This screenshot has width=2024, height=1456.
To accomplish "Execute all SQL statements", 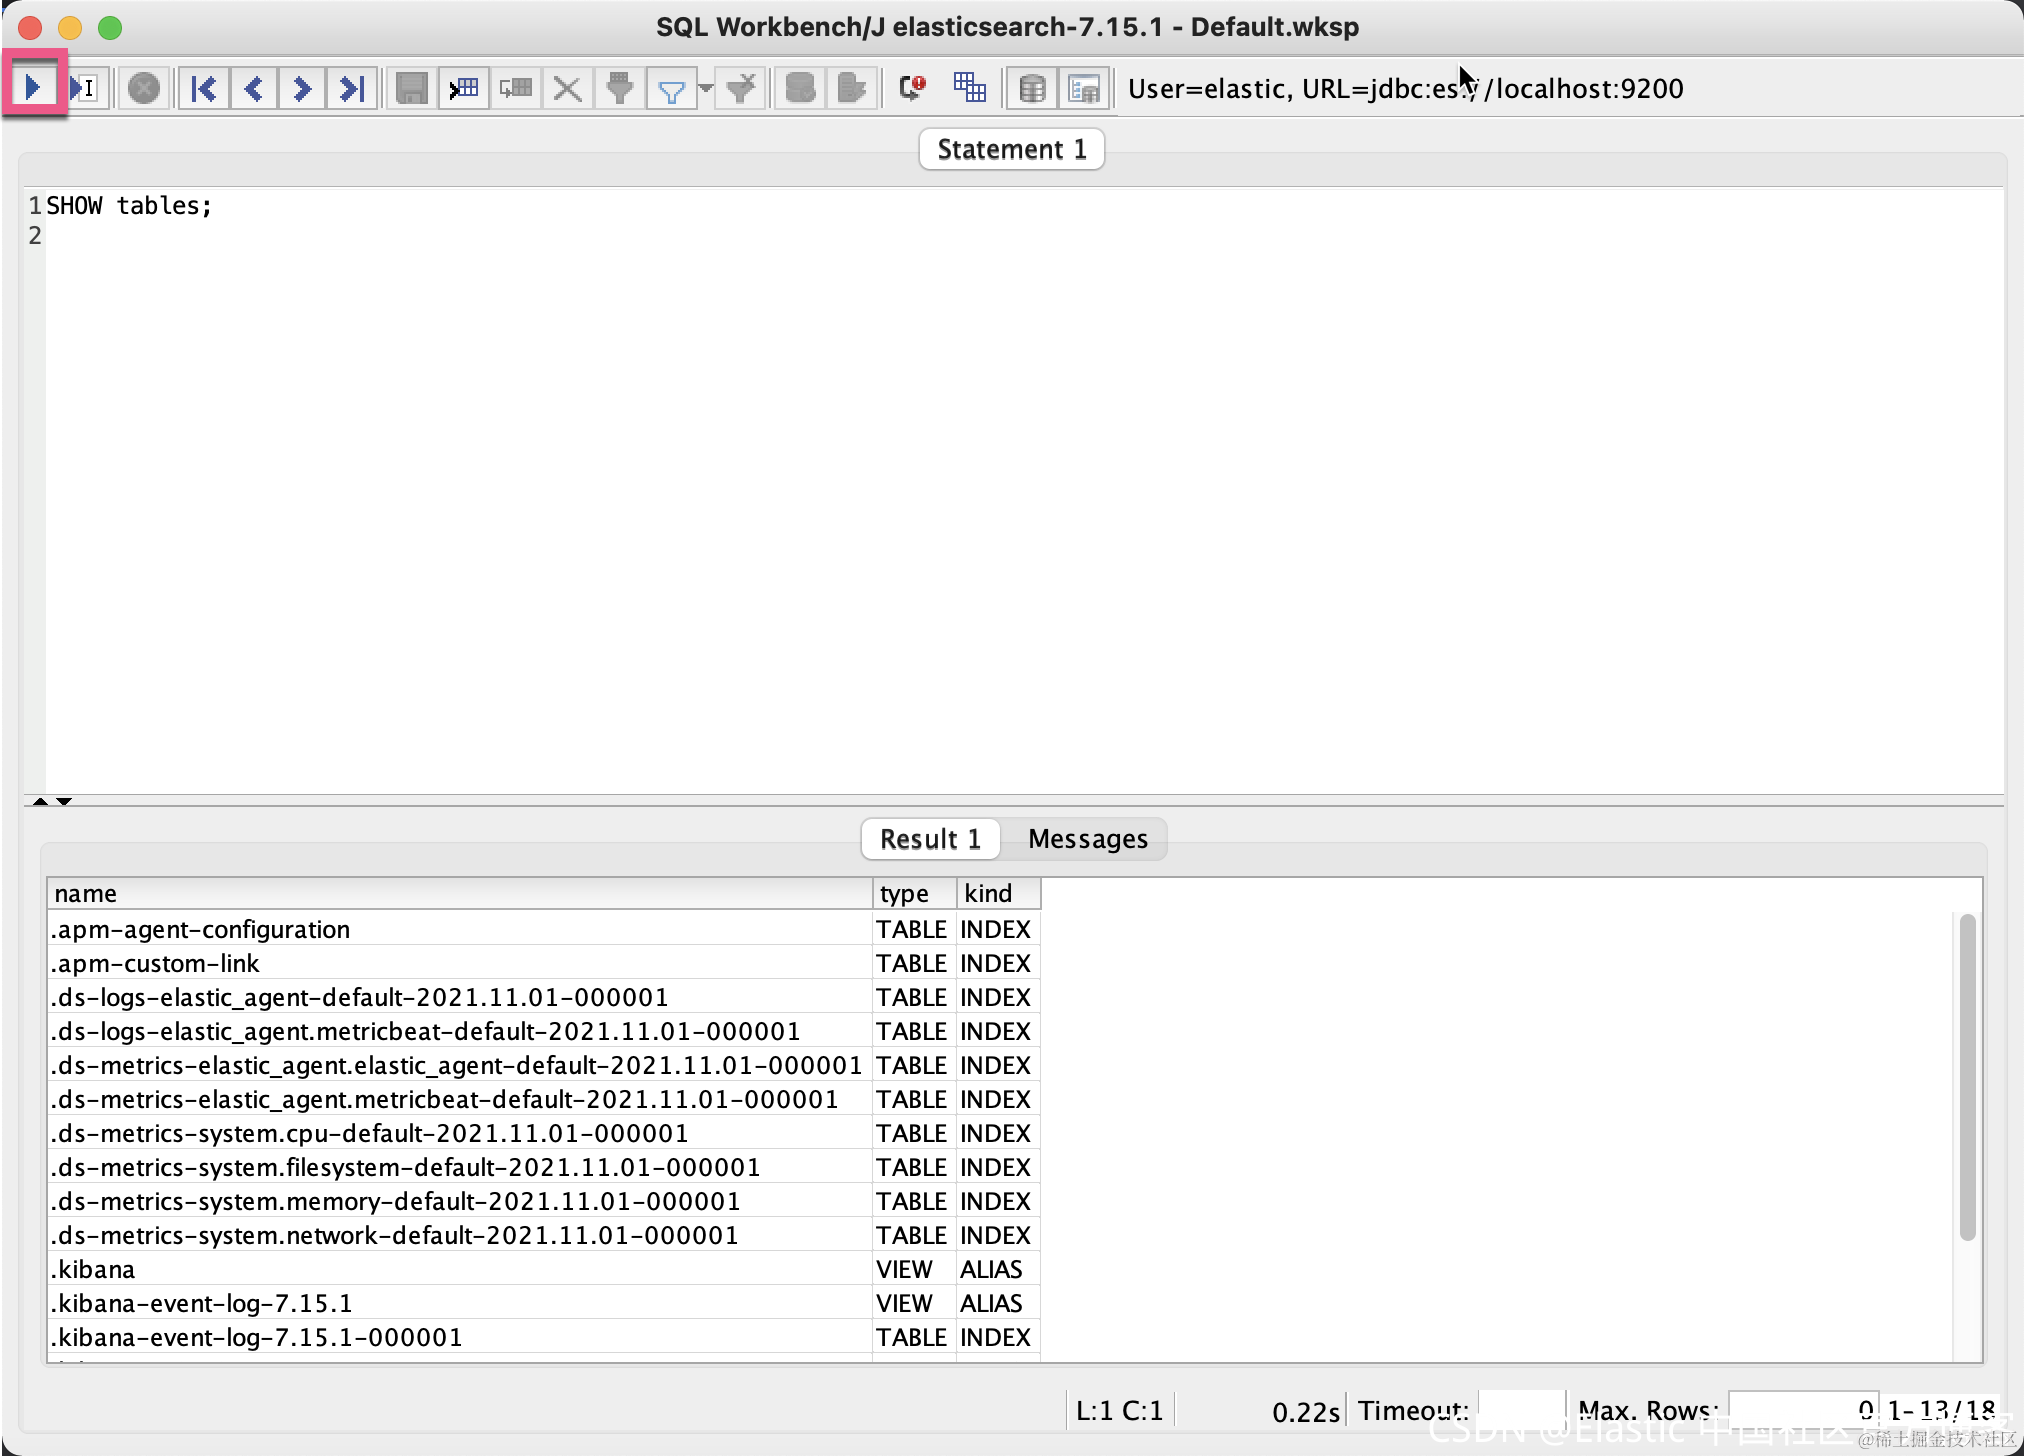I will [x=33, y=88].
